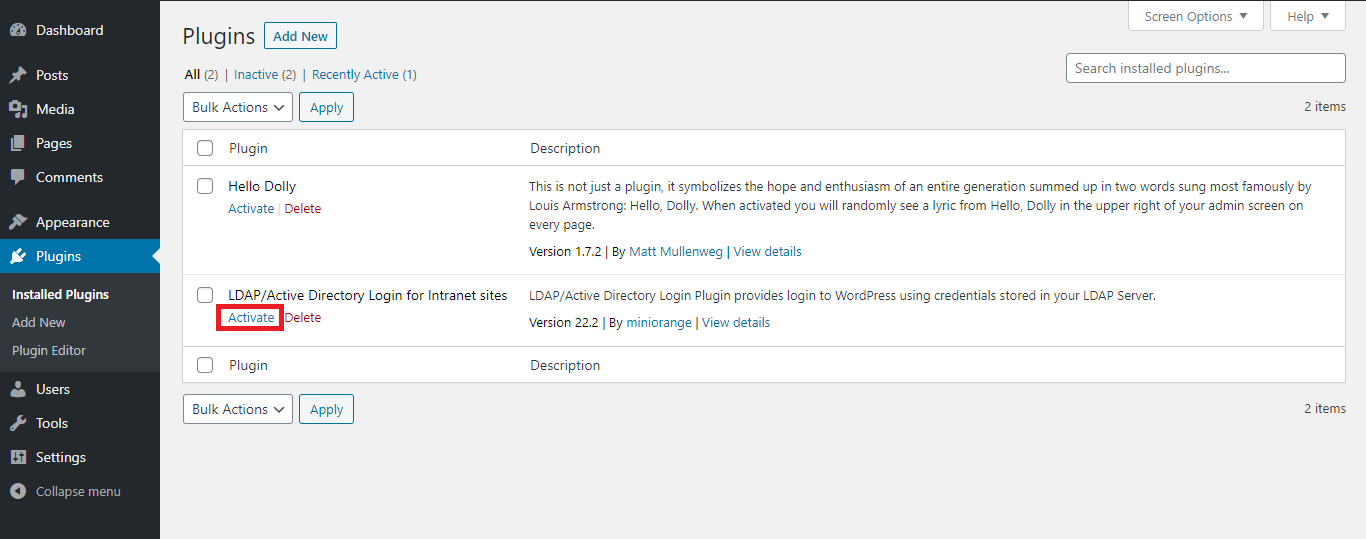Activate the LDAP/Active Directory Login plugin

pos(251,317)
